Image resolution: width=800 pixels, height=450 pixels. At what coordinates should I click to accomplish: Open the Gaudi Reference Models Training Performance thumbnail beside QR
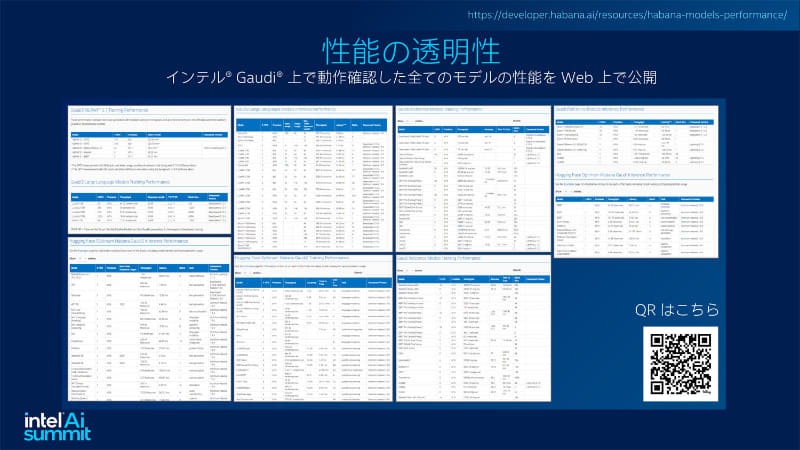[x=473, y=328]
